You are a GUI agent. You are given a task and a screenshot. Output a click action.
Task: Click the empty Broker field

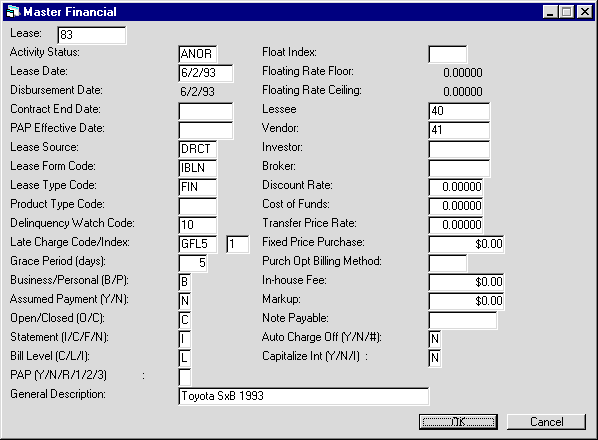point(459,168)
